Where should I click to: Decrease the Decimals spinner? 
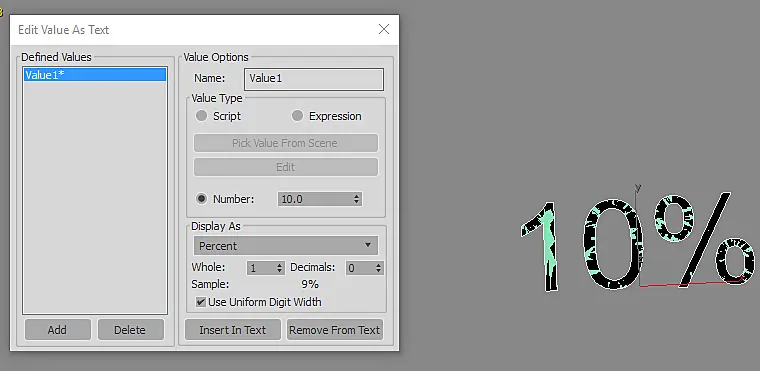point(379,271)
